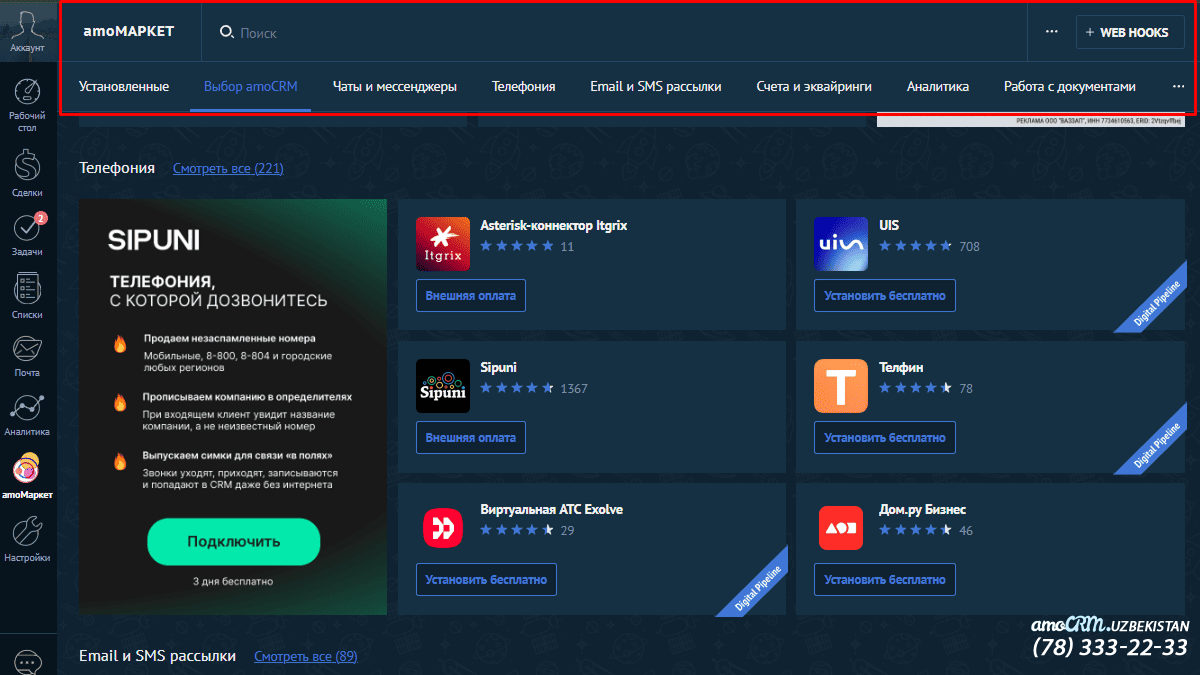Switch to the Установленные tab

tap(124, 86)
